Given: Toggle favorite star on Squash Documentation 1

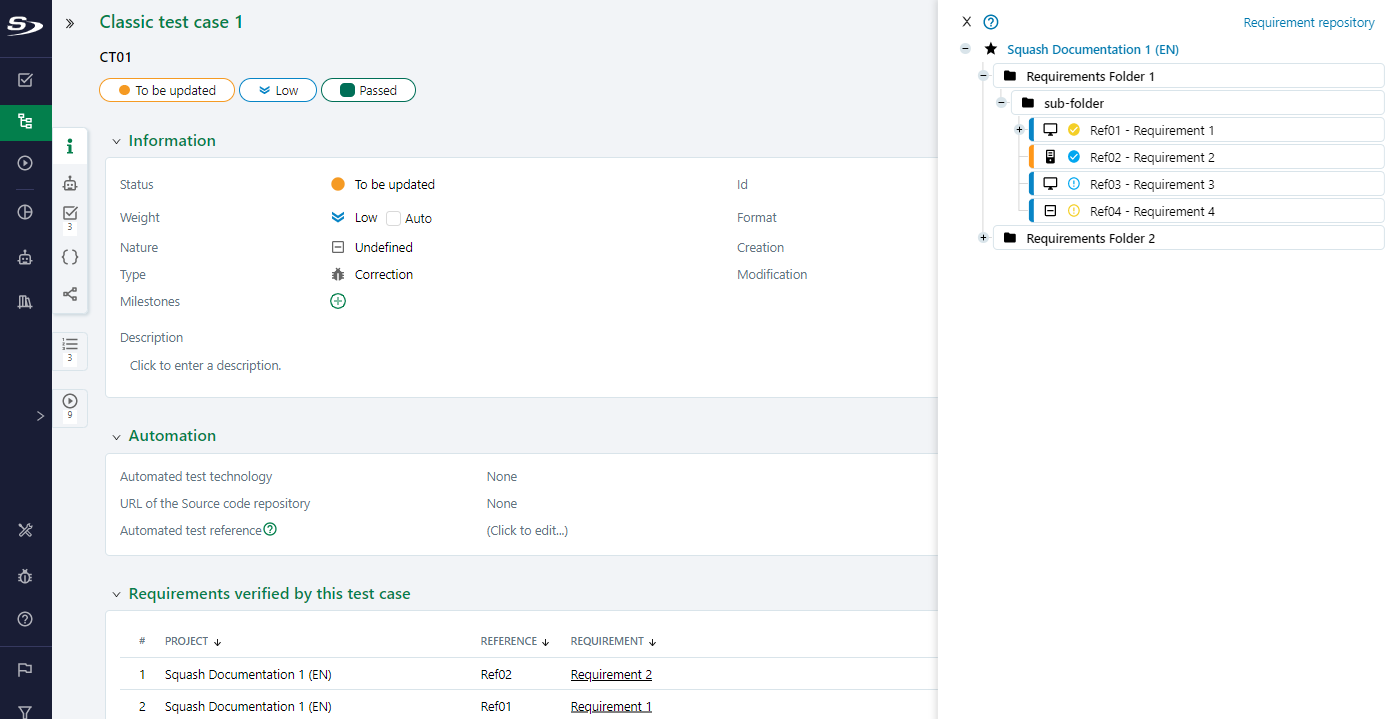Looking at the screenshot, I should pos(990,48).
